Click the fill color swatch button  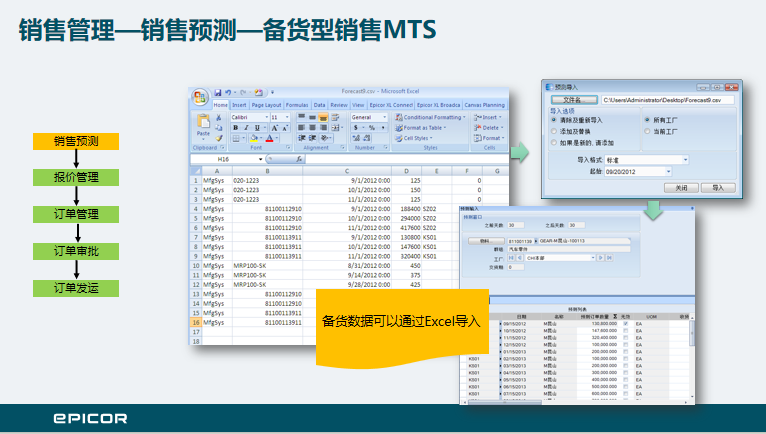[255, 138]
